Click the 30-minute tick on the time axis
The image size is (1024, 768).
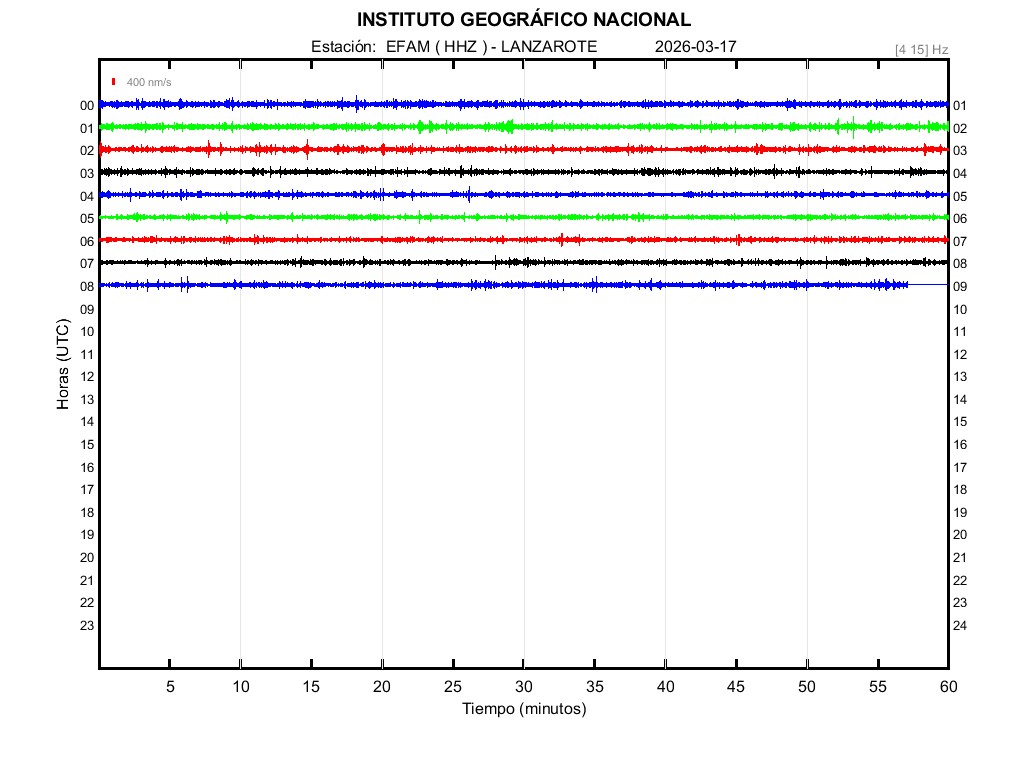click(x=523, y=686)
